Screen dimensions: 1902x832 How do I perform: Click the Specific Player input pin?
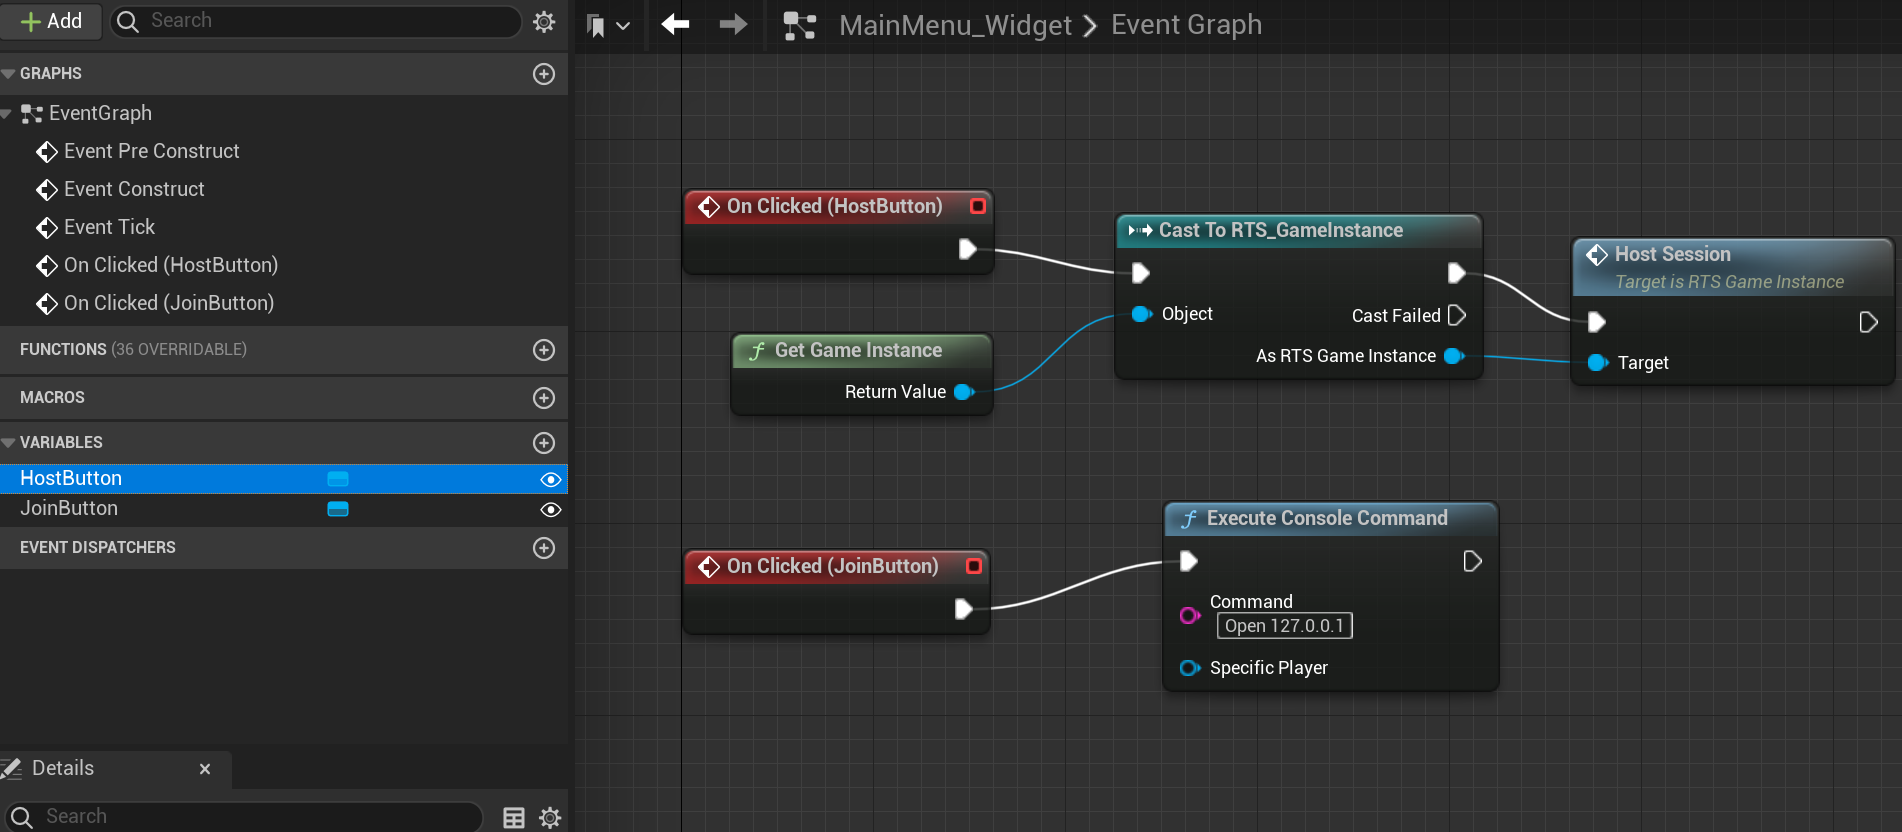[1189, 668]
